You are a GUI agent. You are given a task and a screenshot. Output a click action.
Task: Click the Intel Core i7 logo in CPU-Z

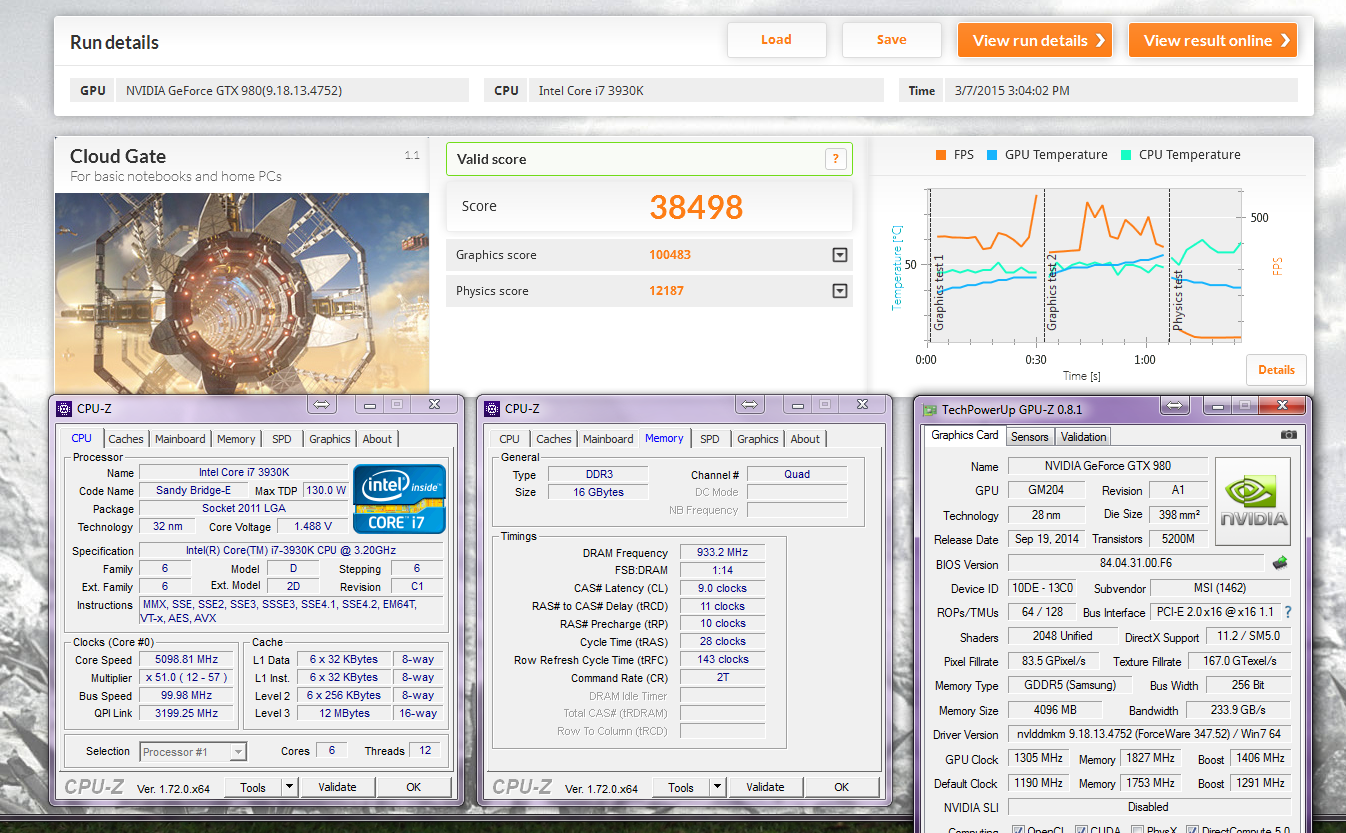tap(399, 498)
